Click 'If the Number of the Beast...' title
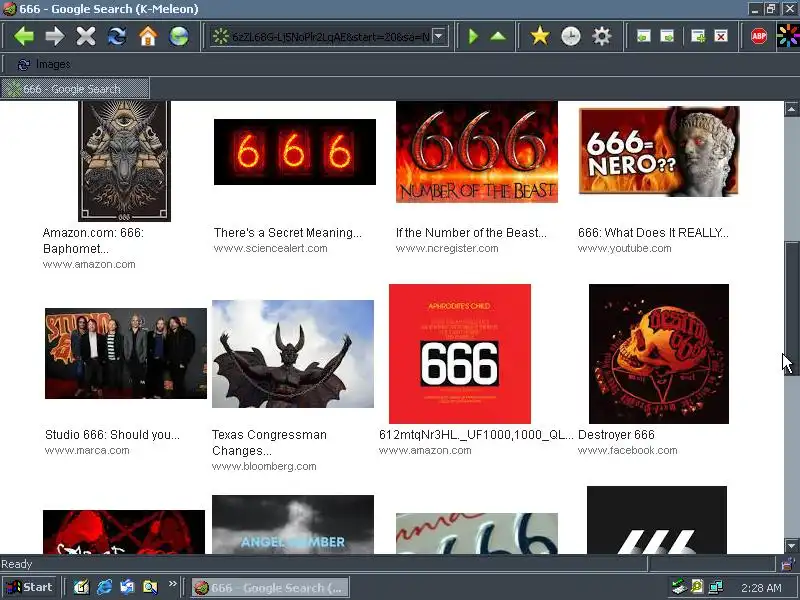The height and width of the screenshot is (600, 800). (471, 233)
